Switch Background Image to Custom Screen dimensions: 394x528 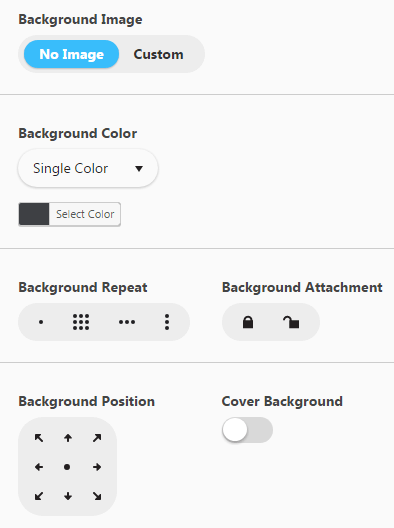[x=159, y=54]
